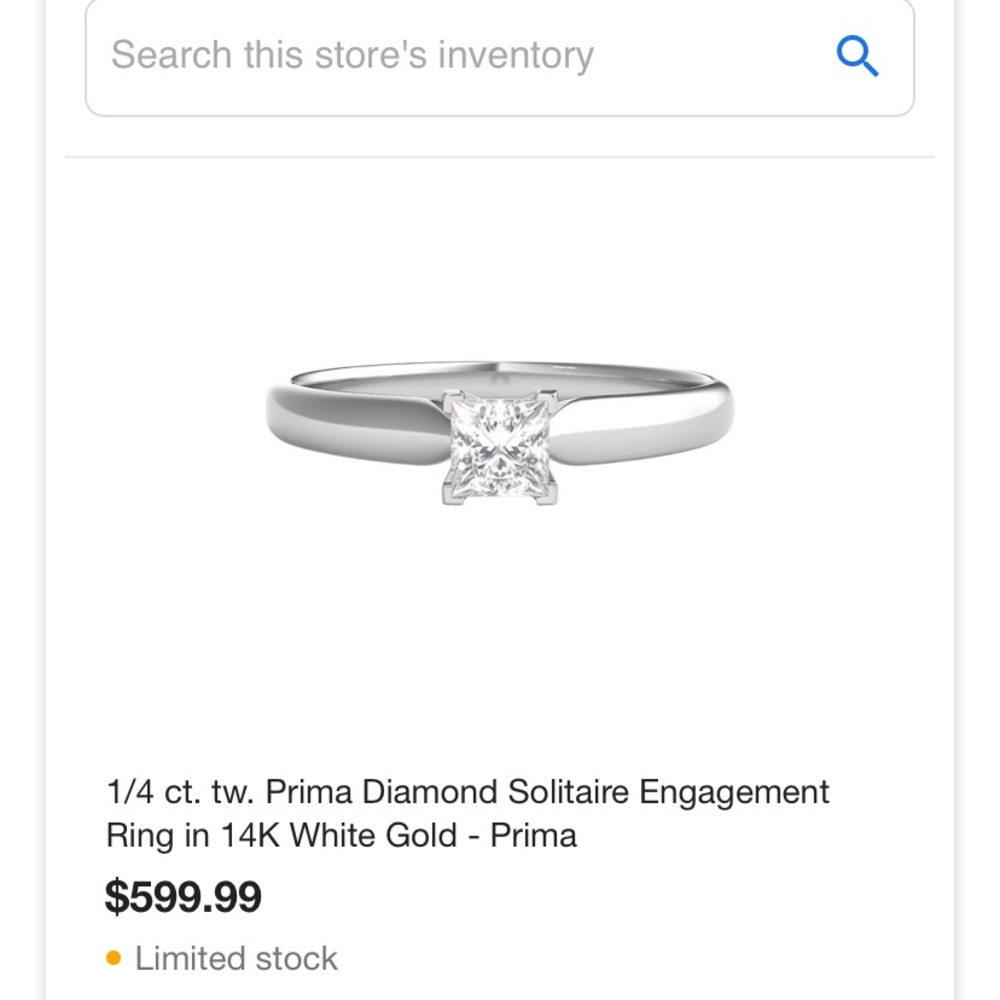This screenshot has height=1000, width=1000.
Task: Click the Limited stock label
Action: point(238,957)
